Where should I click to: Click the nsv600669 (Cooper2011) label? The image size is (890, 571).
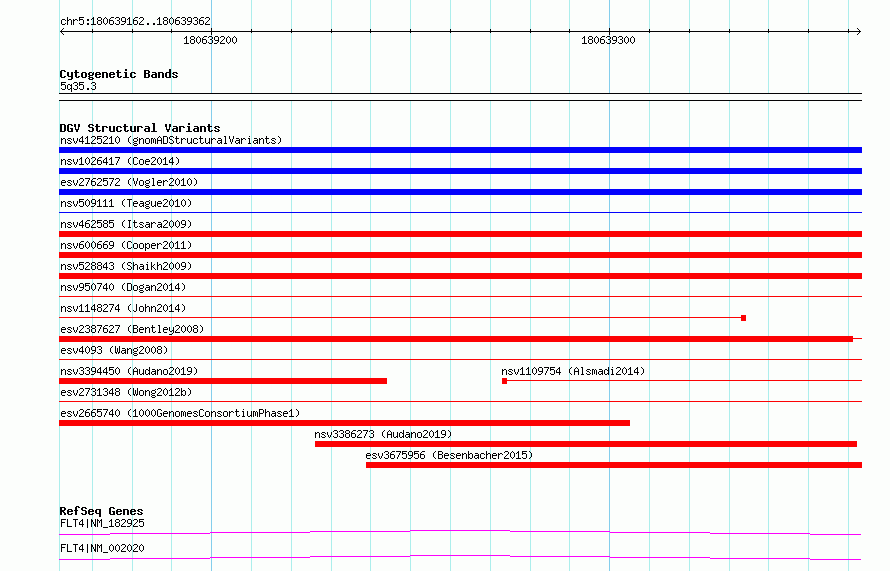click(126, 245)
